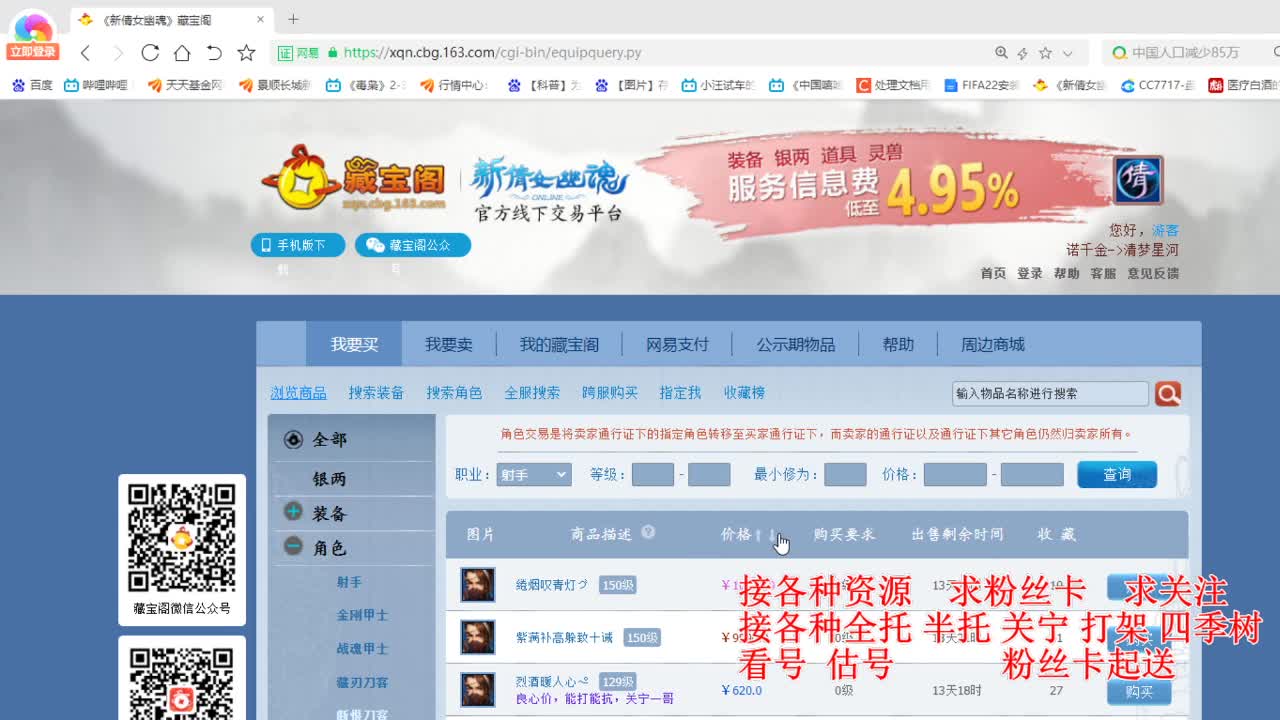Image resolution: width=1280 pixels, height=720 pixels.
Task: Switch to the 公示期物品 tab
Action: [795, 344]
